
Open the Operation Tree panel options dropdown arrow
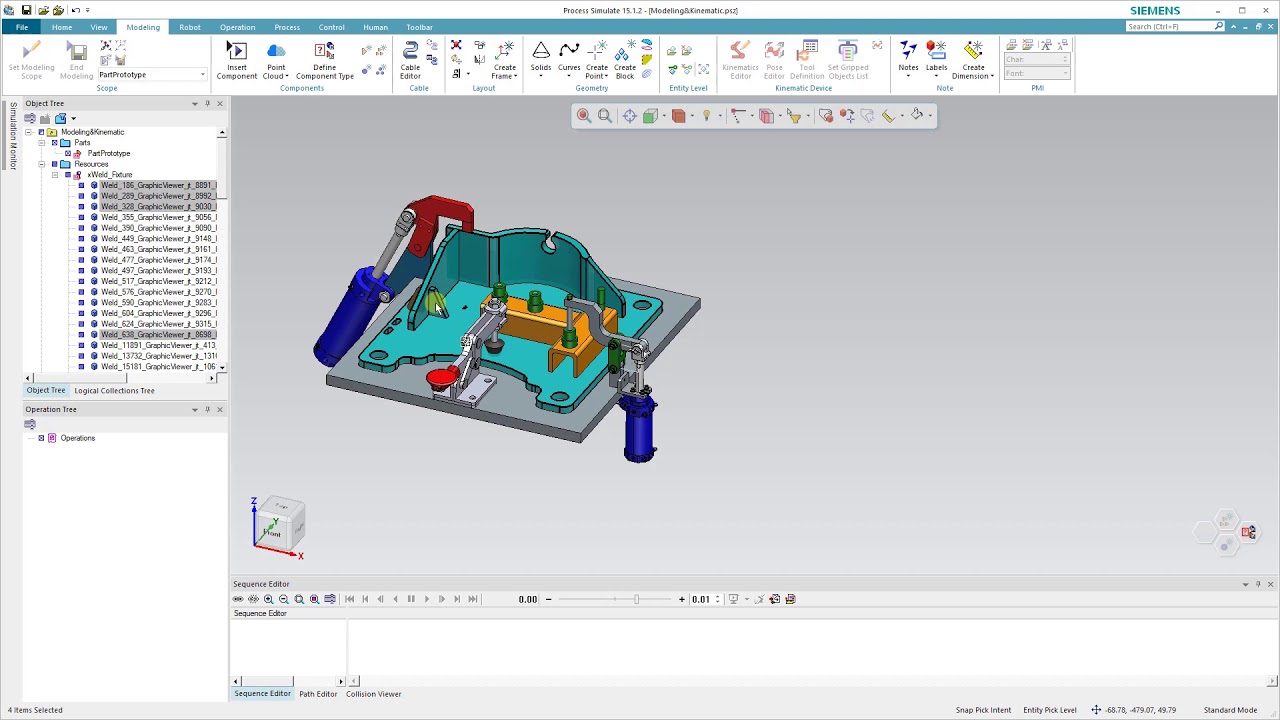coord(195,409)
